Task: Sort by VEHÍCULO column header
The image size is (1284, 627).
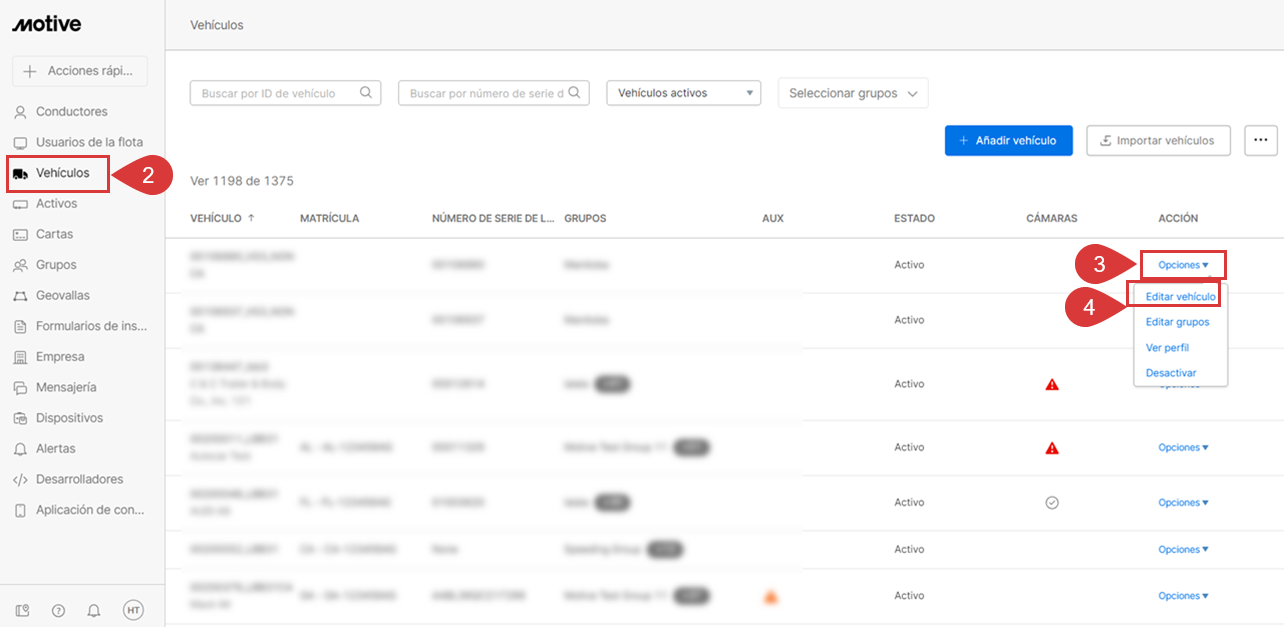Action: (x=222, y=218)
